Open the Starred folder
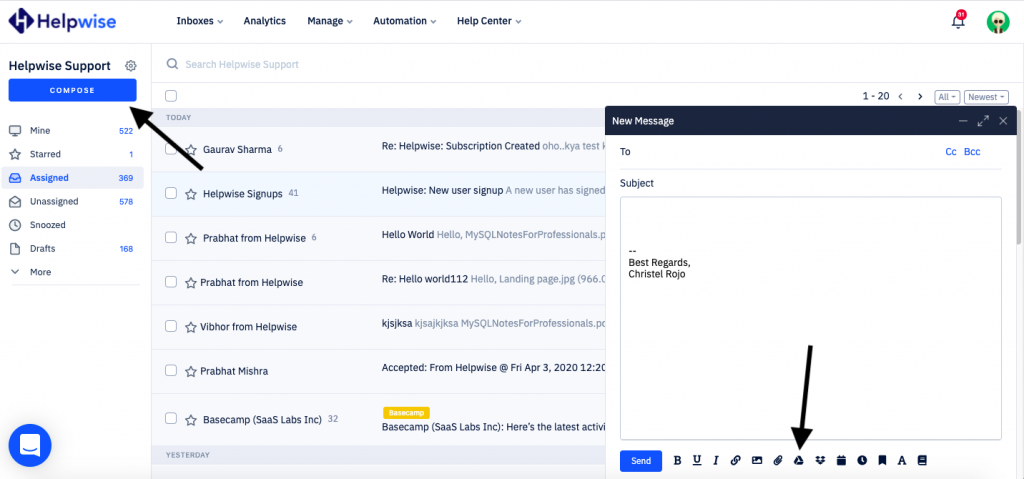Viewport: 1024px width, 479px height. pos(72,154)
